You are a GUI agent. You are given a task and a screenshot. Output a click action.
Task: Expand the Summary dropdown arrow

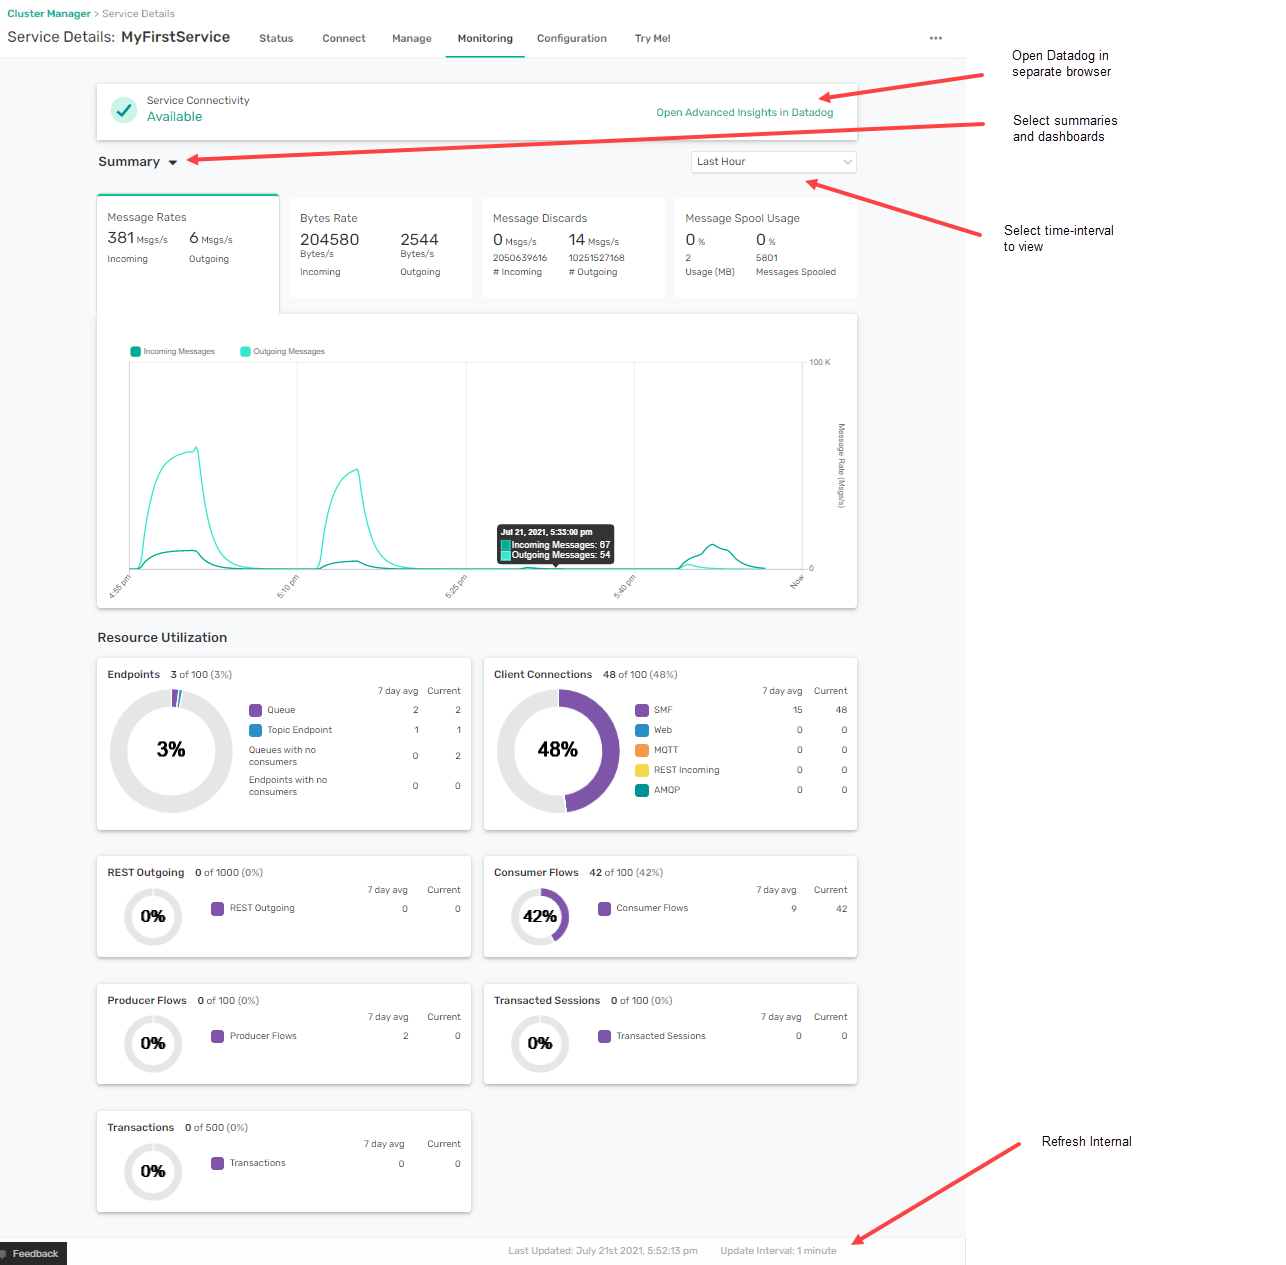point(173,162)
